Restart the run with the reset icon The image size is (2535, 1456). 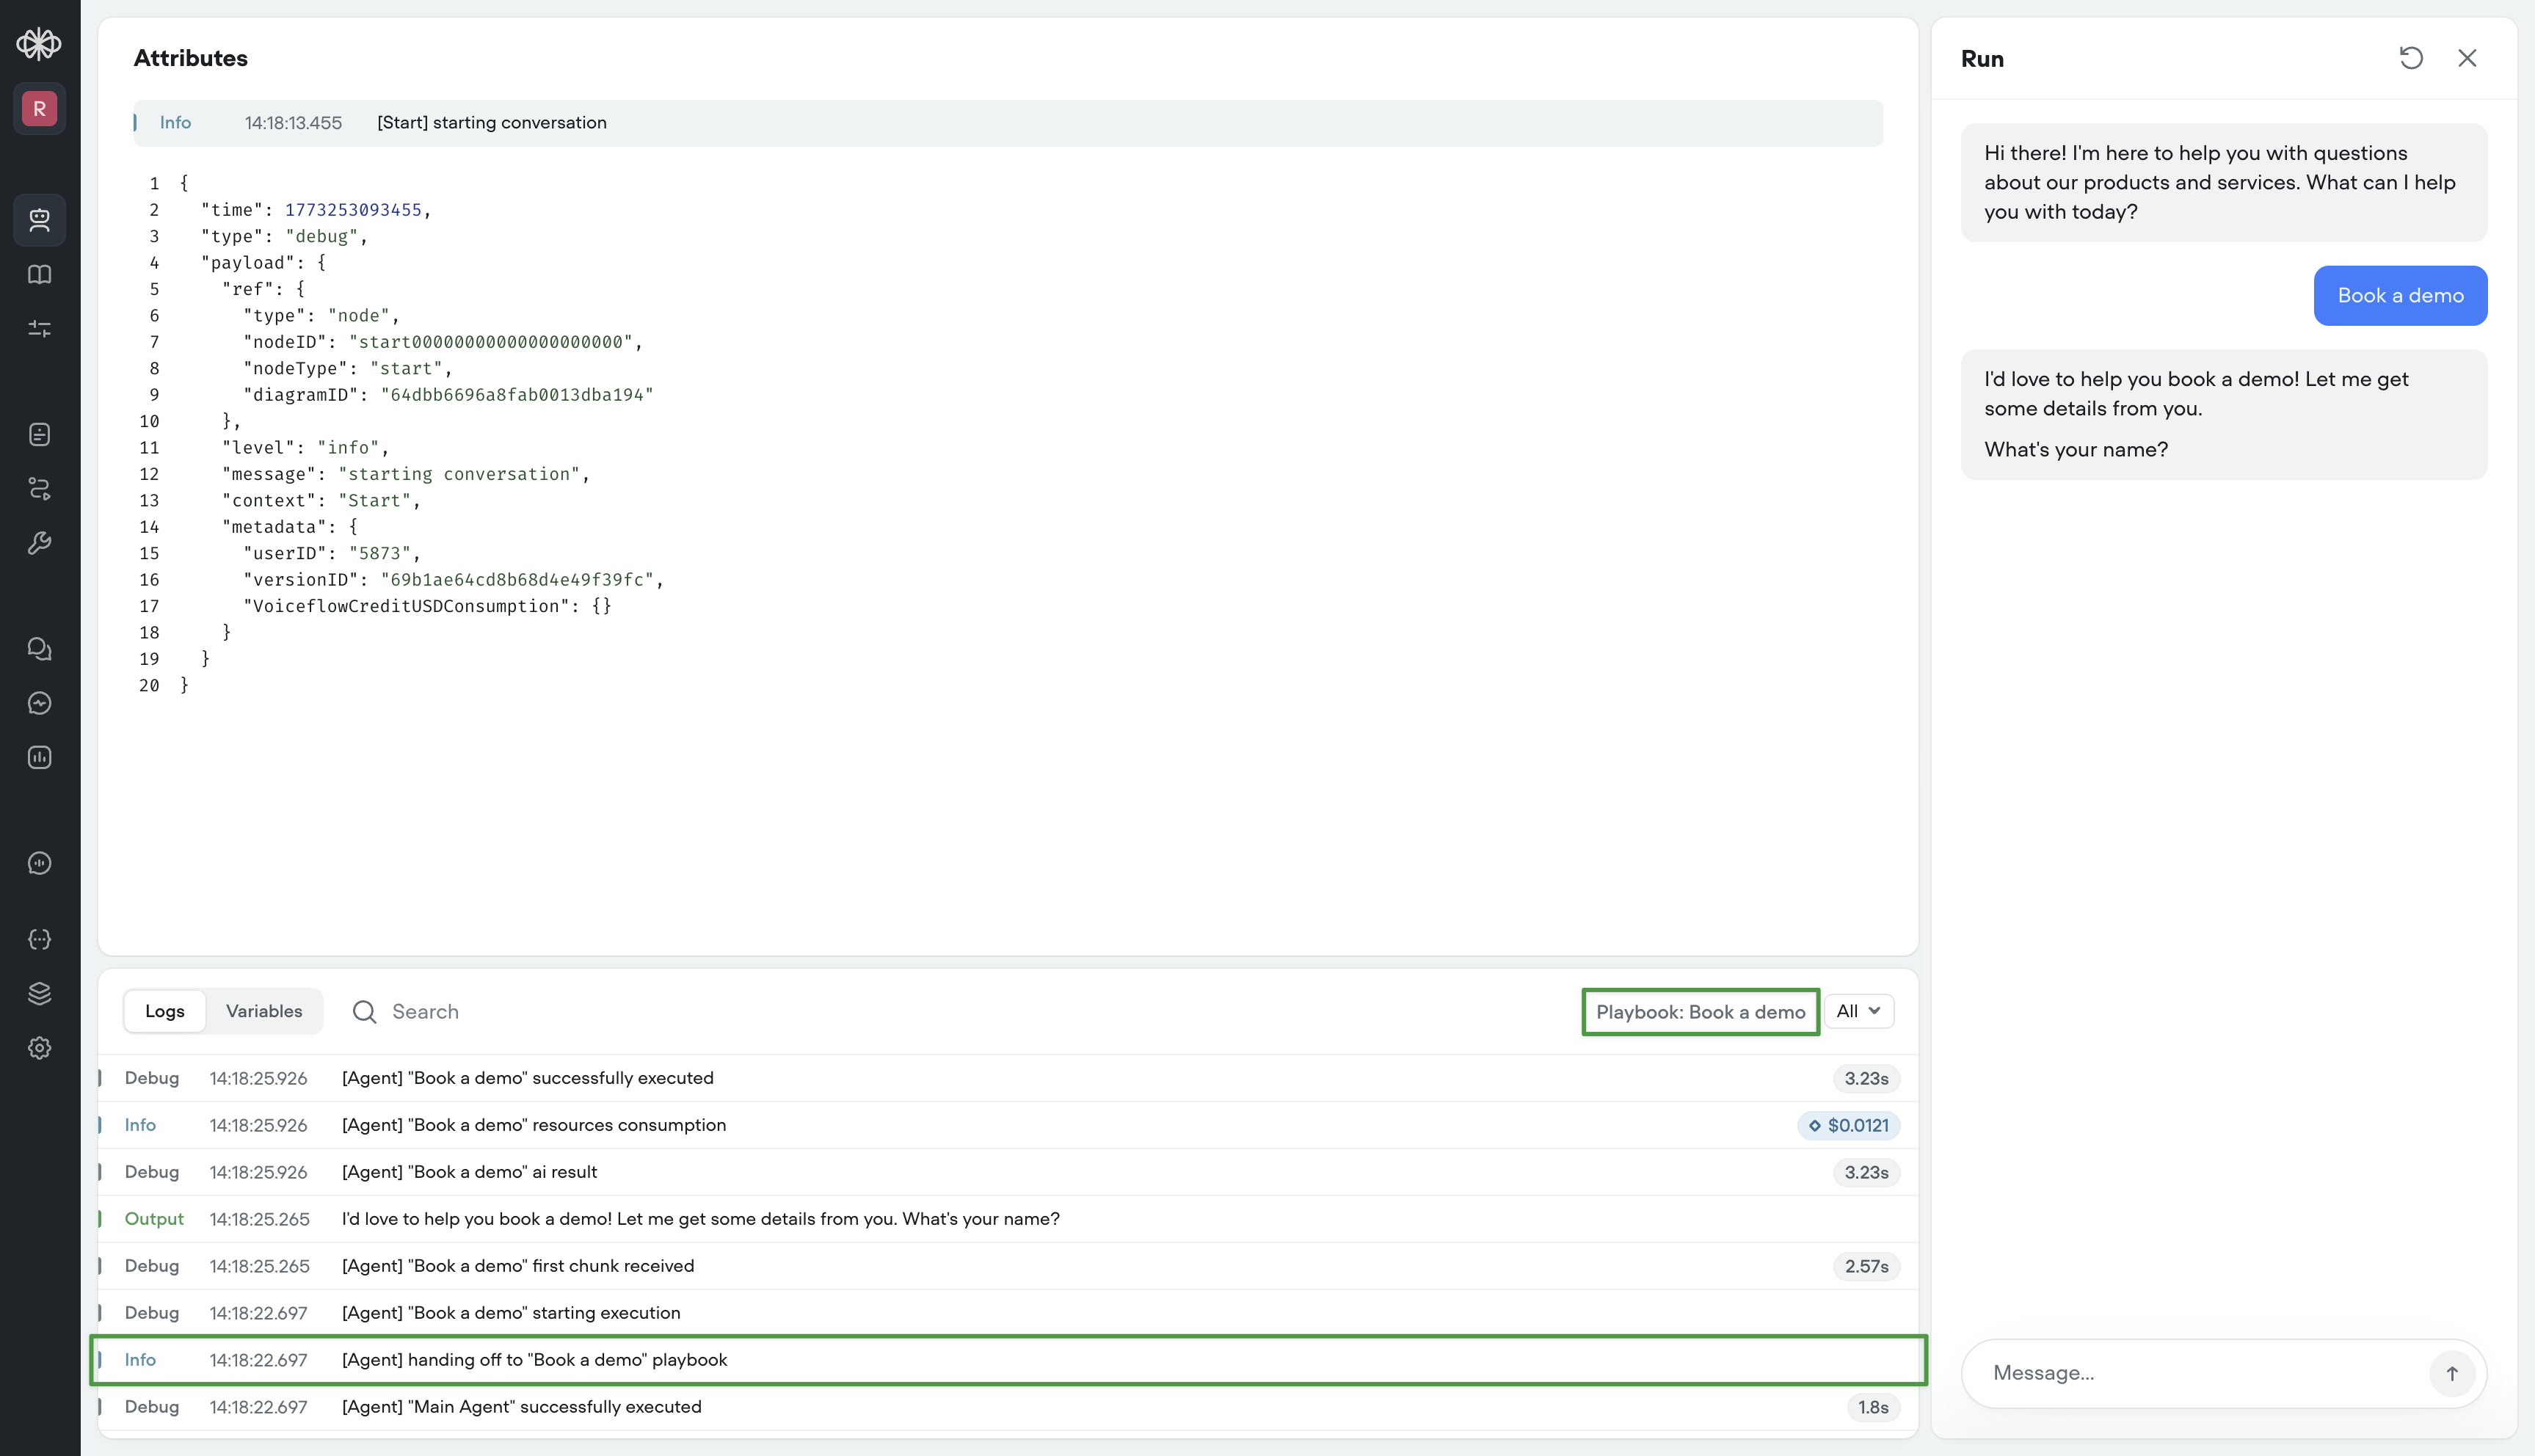(2411, 58)
